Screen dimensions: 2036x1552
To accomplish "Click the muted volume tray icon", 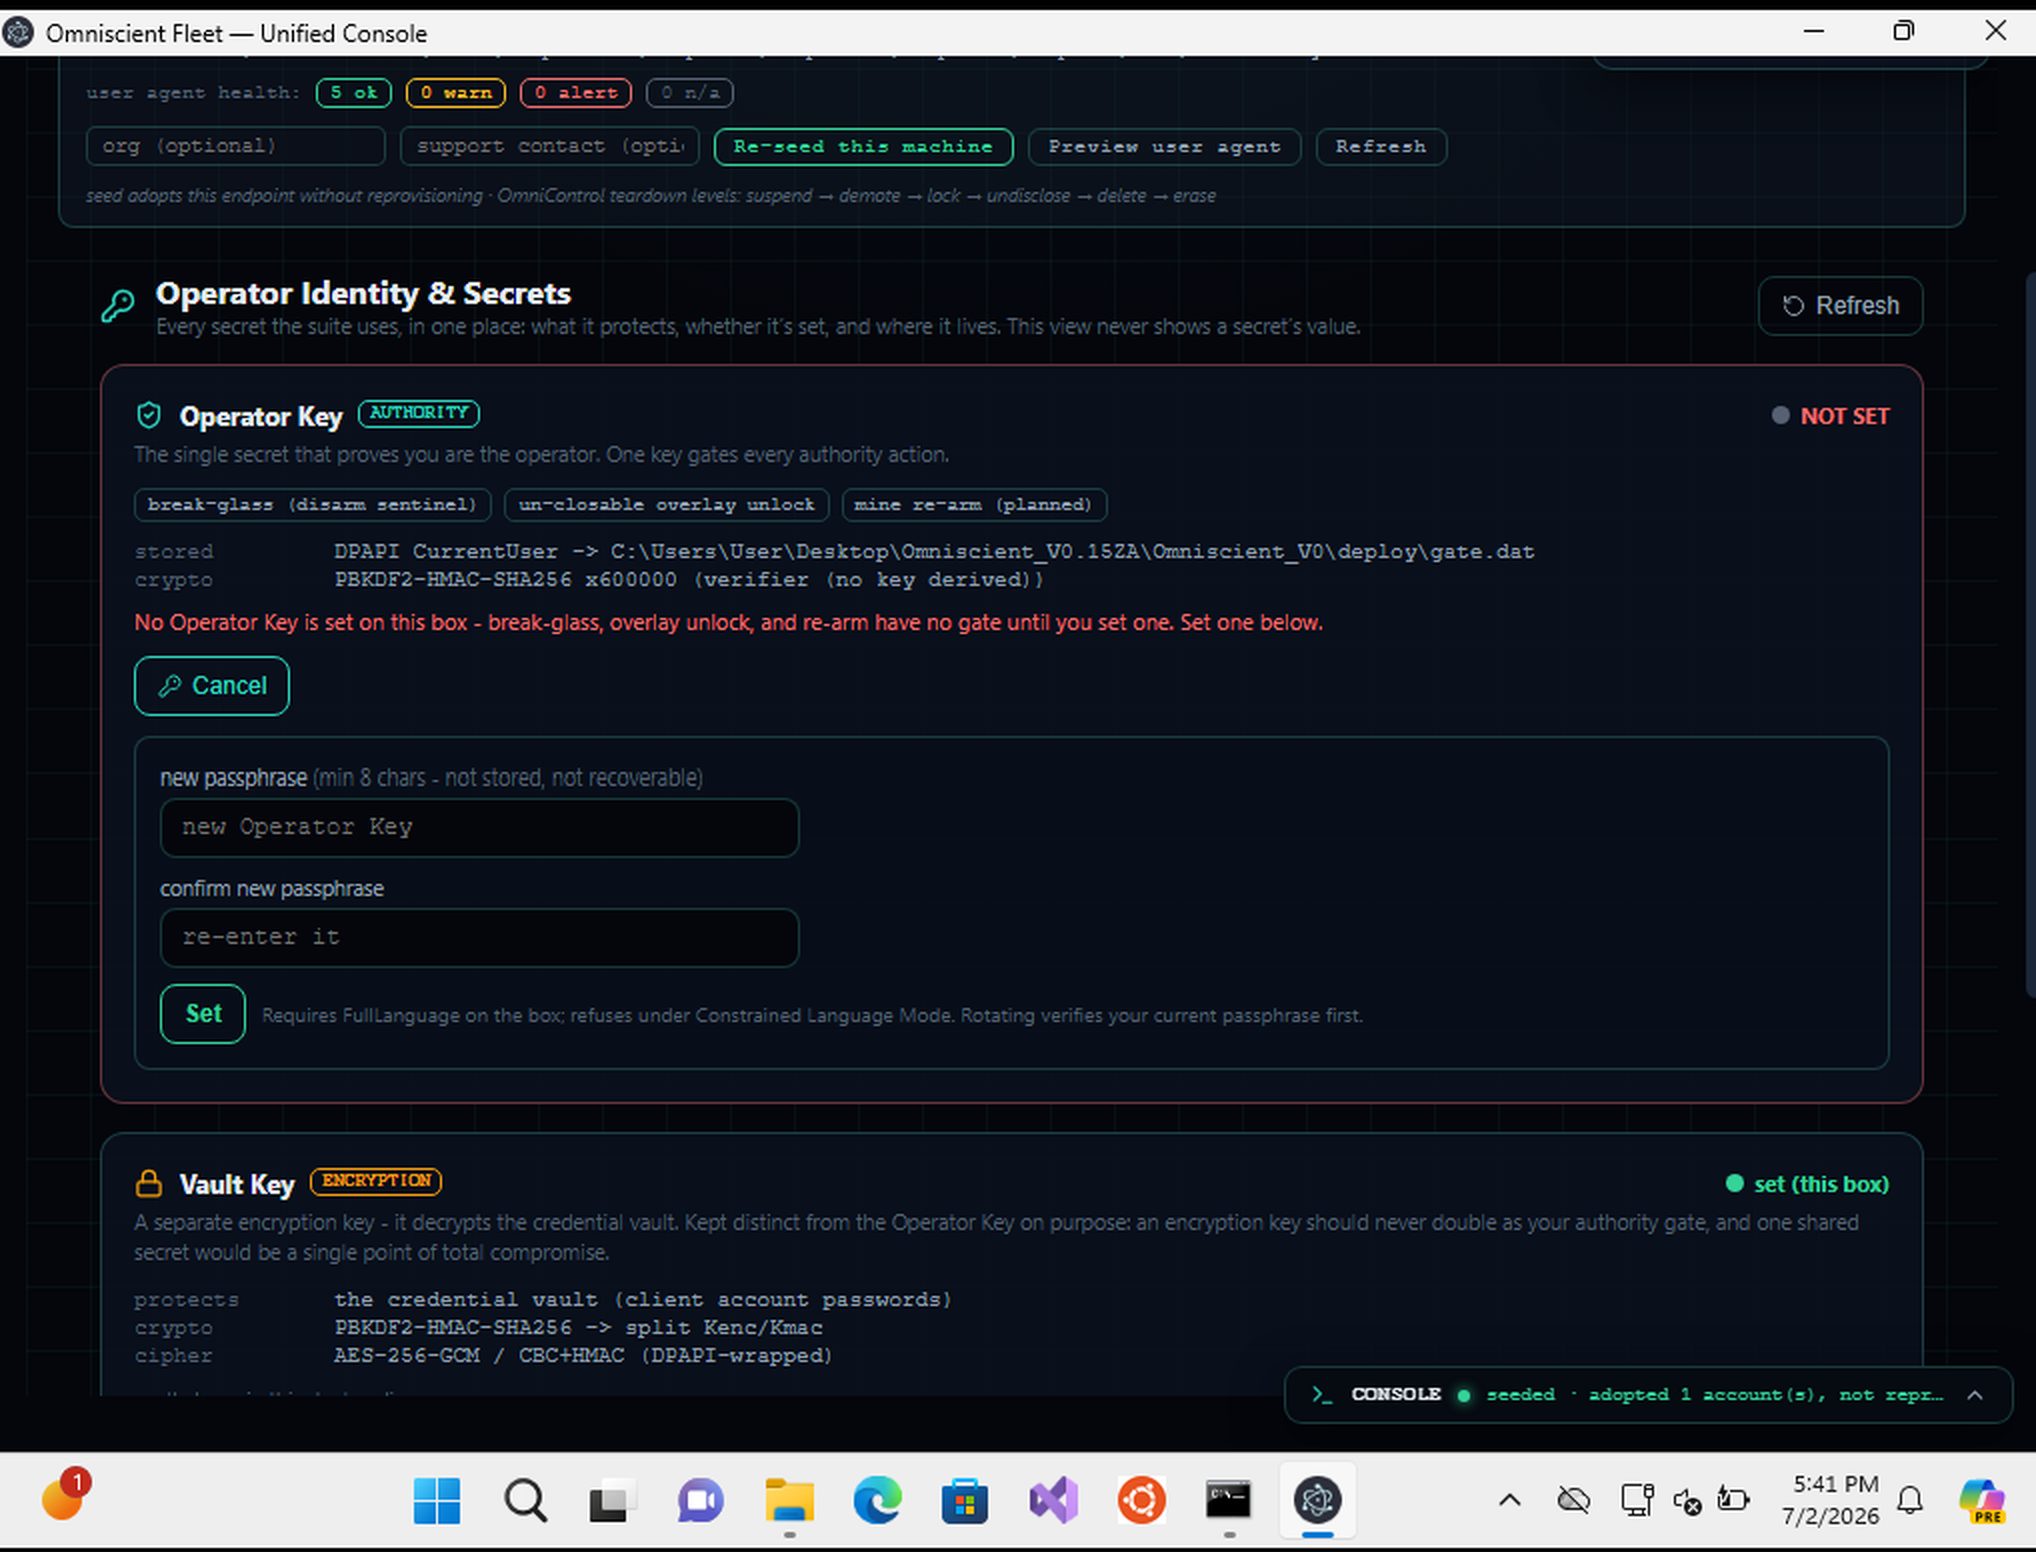I will point(1687,1501).
